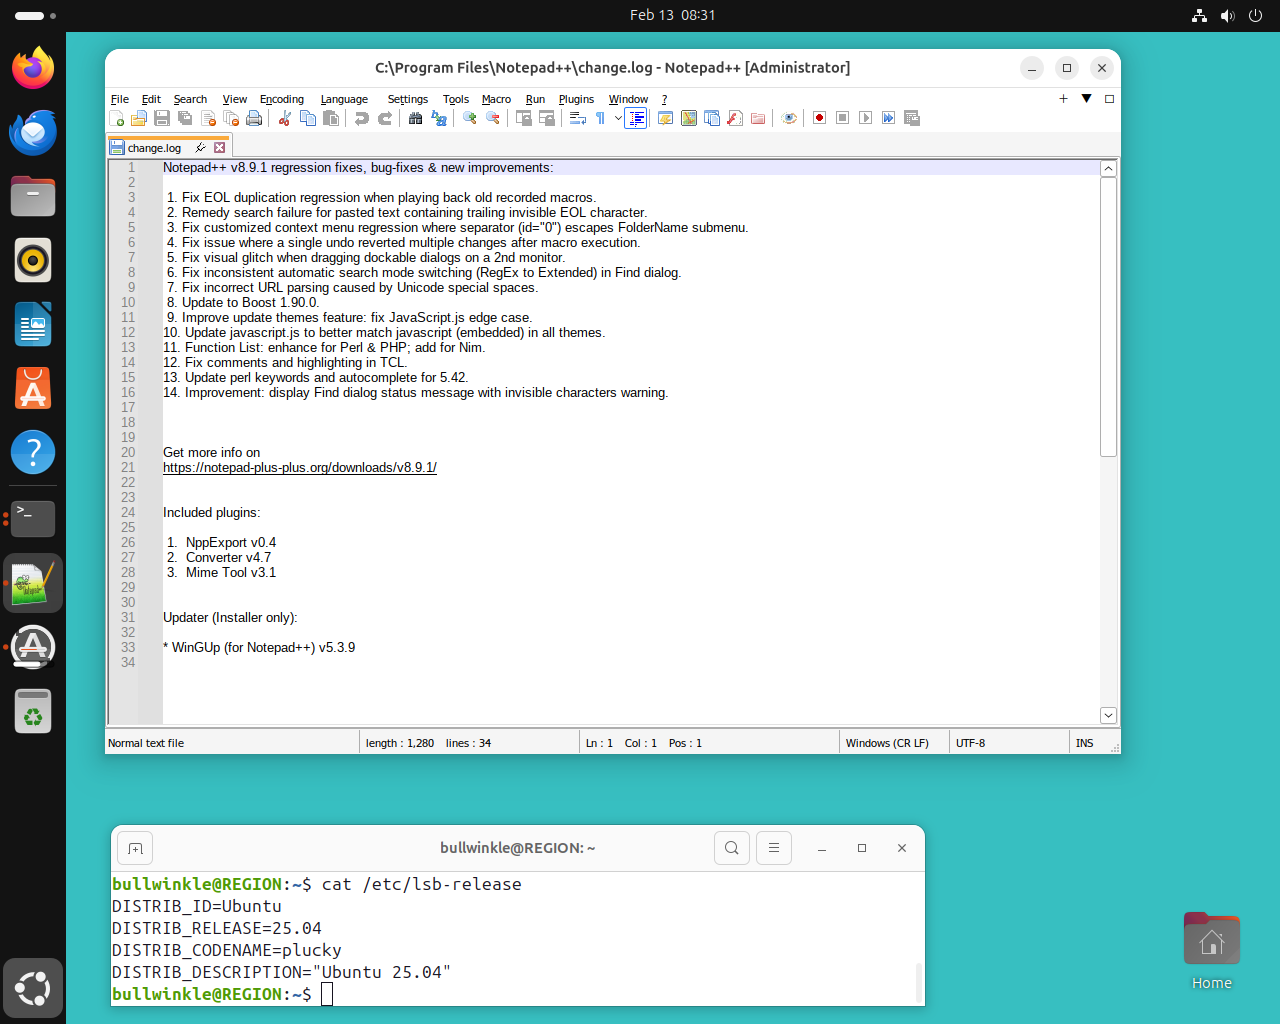Image resolution: width=1280 pixels, height=1024 pixels.
Task: Toggle INS insert mode in status bar
Action: [1085, 743]
